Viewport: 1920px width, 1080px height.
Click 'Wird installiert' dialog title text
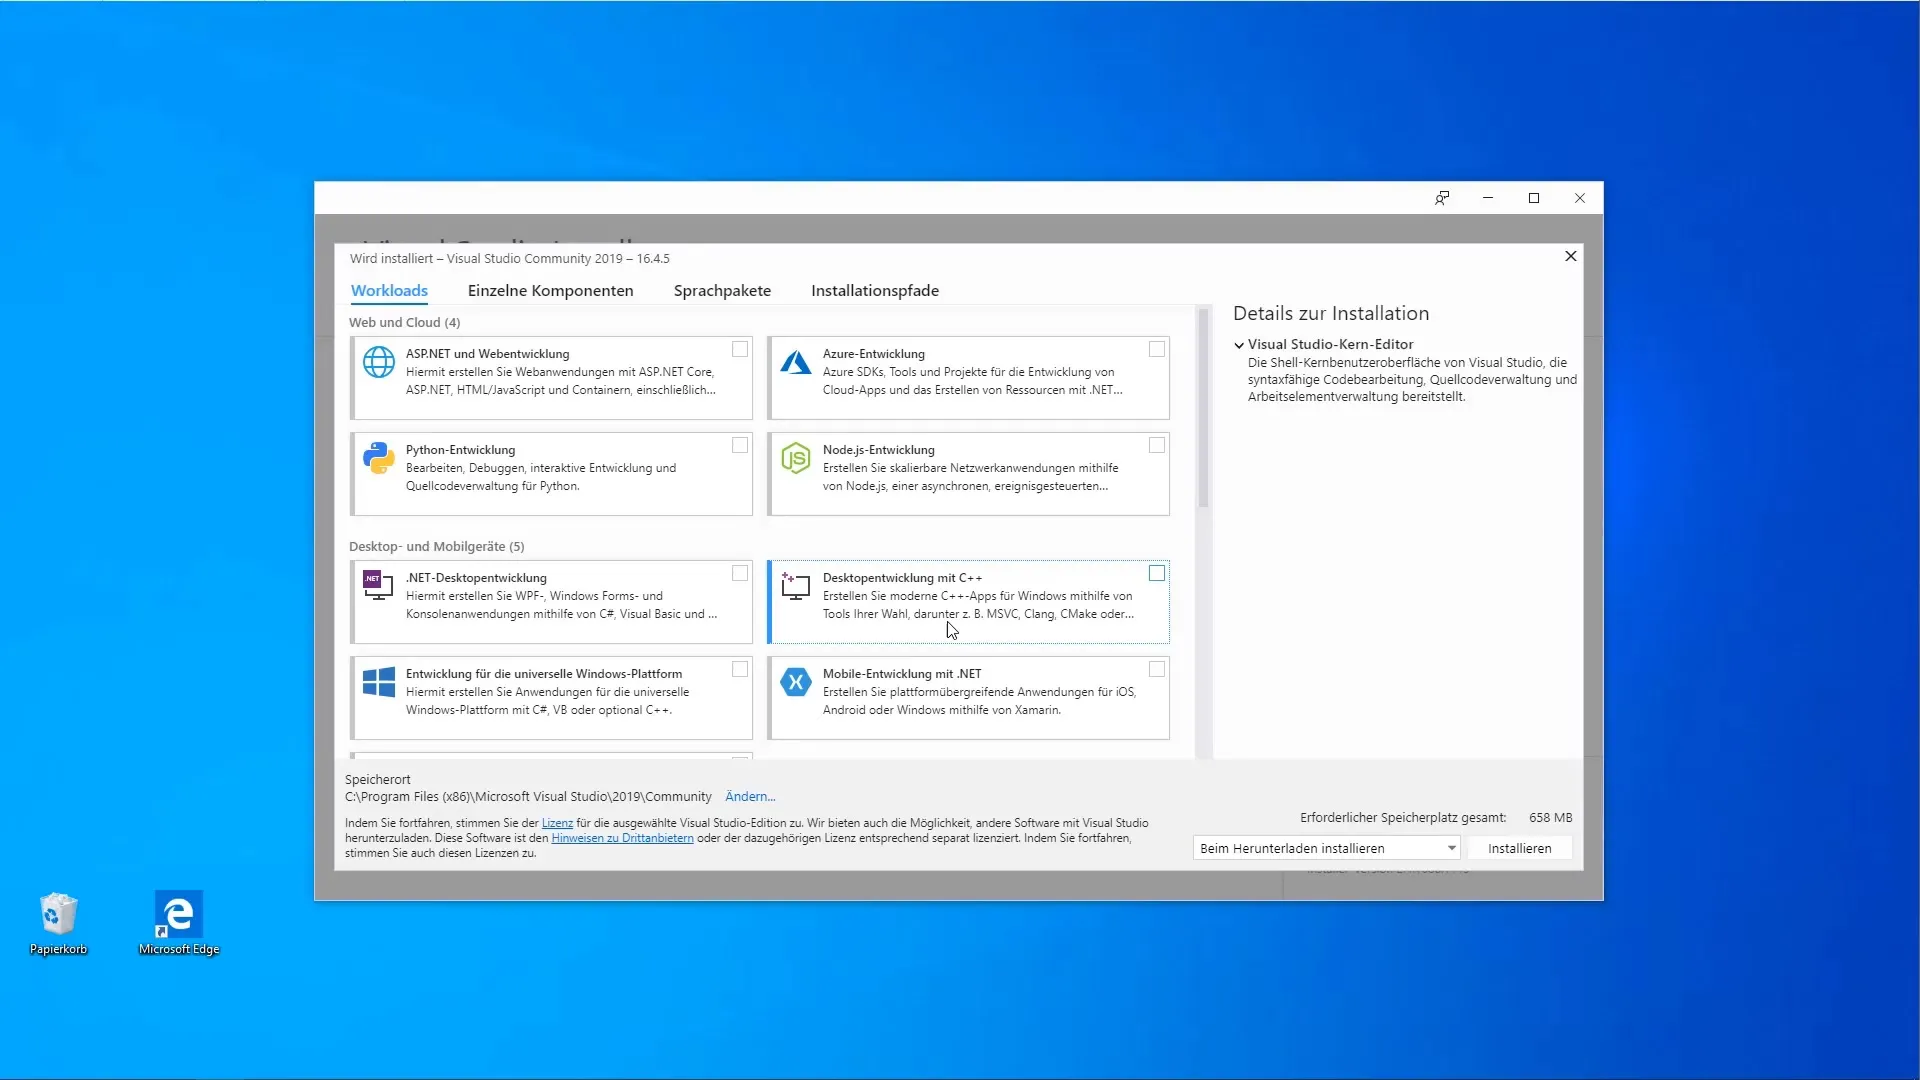(x=509, y=258)
